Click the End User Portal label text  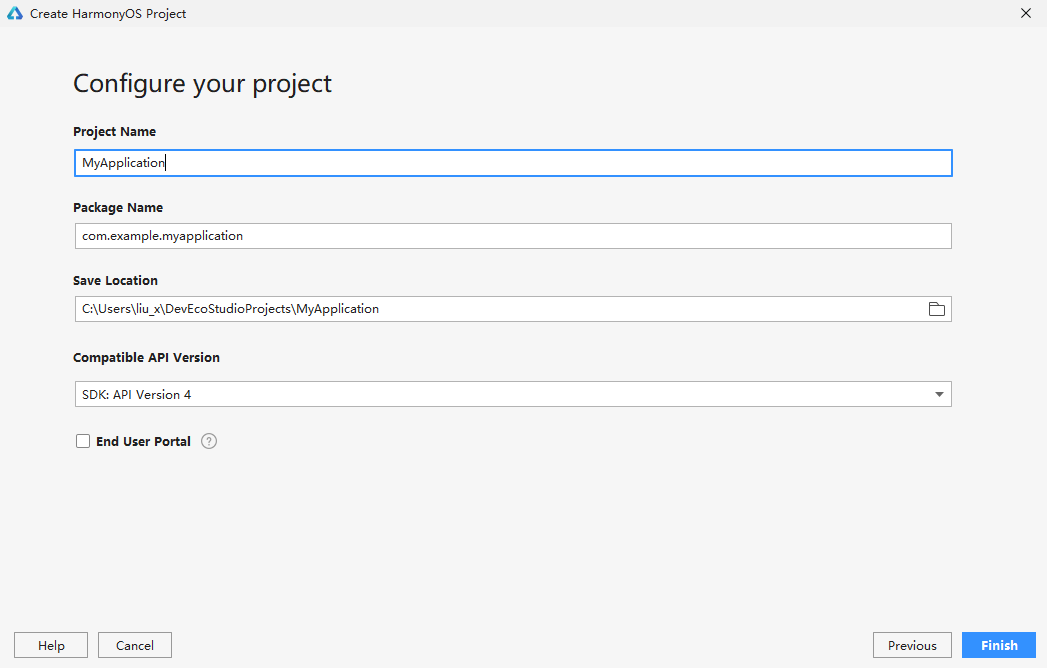tap(143, 441)
